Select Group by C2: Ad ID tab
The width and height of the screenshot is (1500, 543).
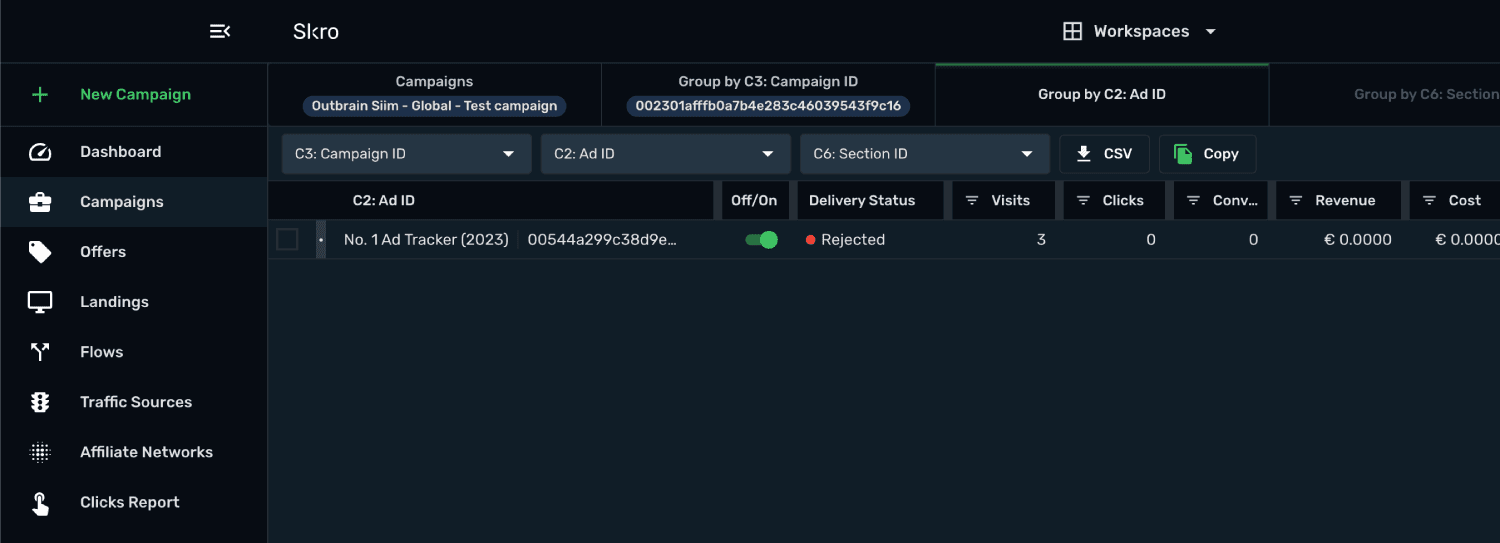click(x=1102, y=94)
